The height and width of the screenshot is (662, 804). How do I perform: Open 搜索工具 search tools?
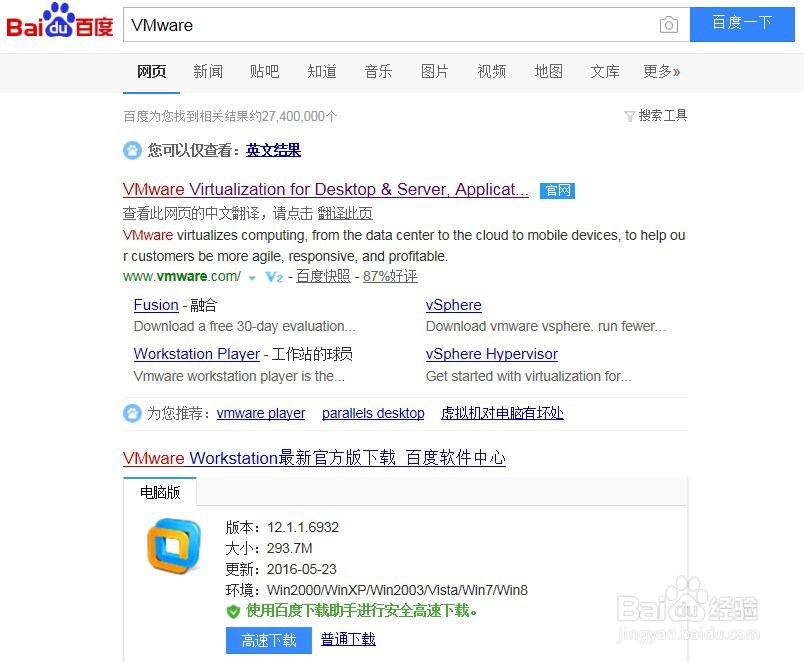[662, 115]
